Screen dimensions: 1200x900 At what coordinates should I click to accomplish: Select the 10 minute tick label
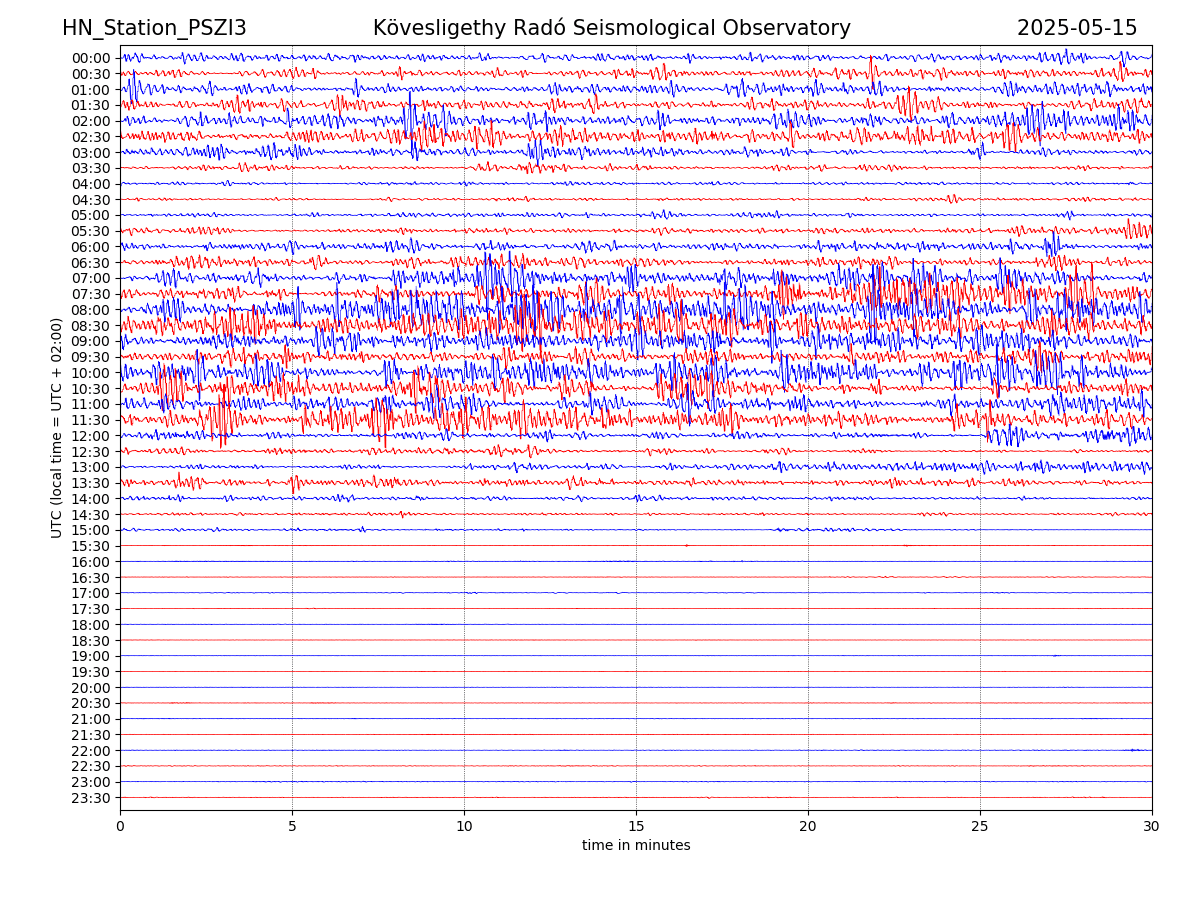pyautogui.click(x=464, y=826)
